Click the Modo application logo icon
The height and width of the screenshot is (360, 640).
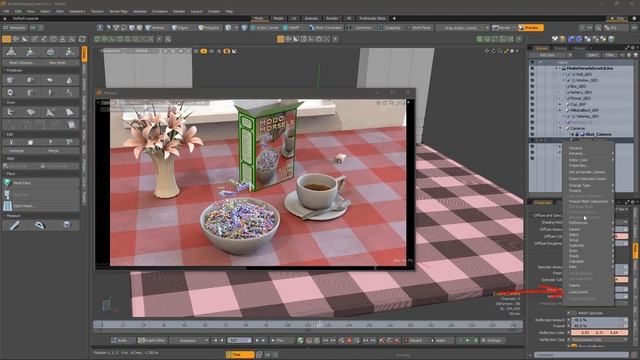click(x=4, y=4)
